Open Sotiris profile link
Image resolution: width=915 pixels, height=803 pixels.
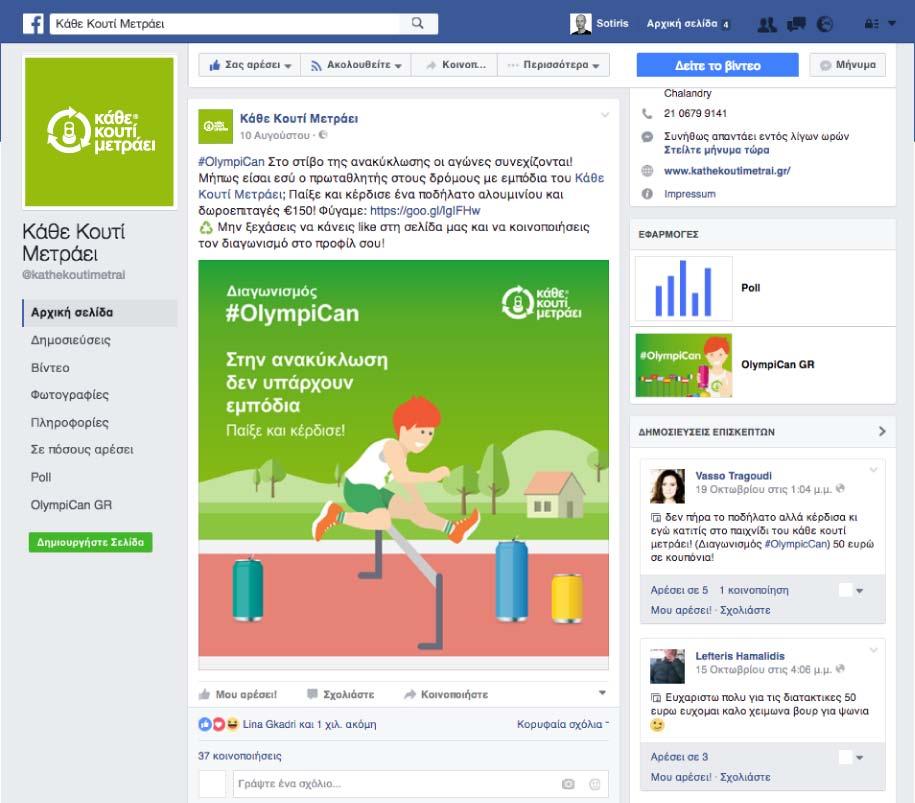[612, 23]
